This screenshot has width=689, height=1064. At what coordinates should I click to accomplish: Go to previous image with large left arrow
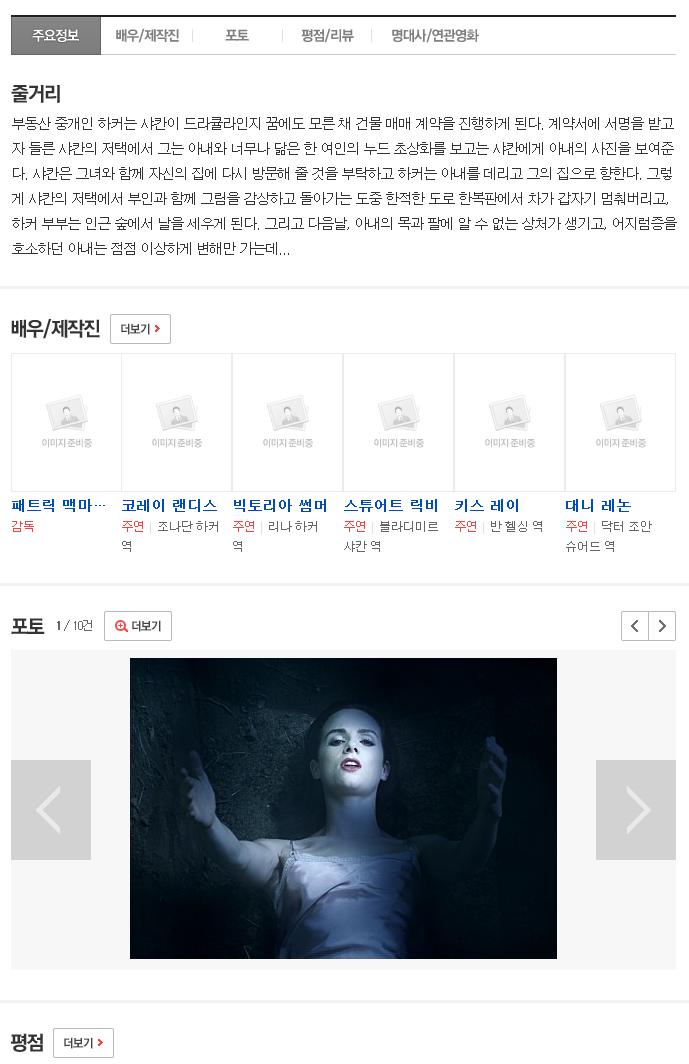[51, 810]
